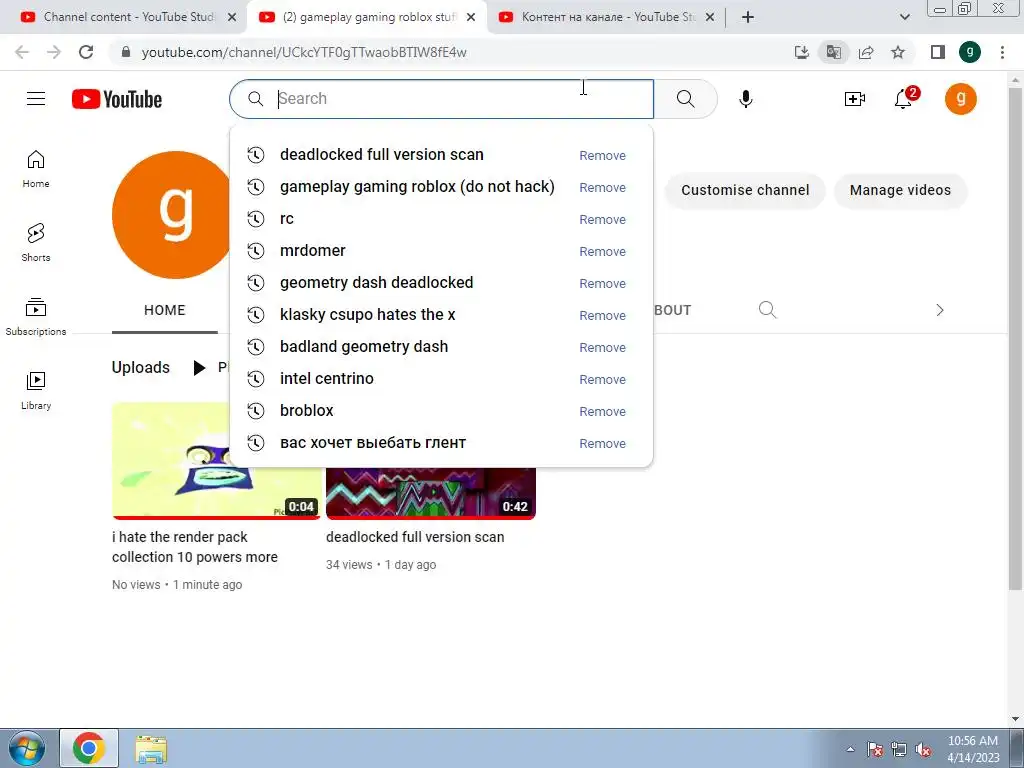Open a new browser tab

pos(748,17)
